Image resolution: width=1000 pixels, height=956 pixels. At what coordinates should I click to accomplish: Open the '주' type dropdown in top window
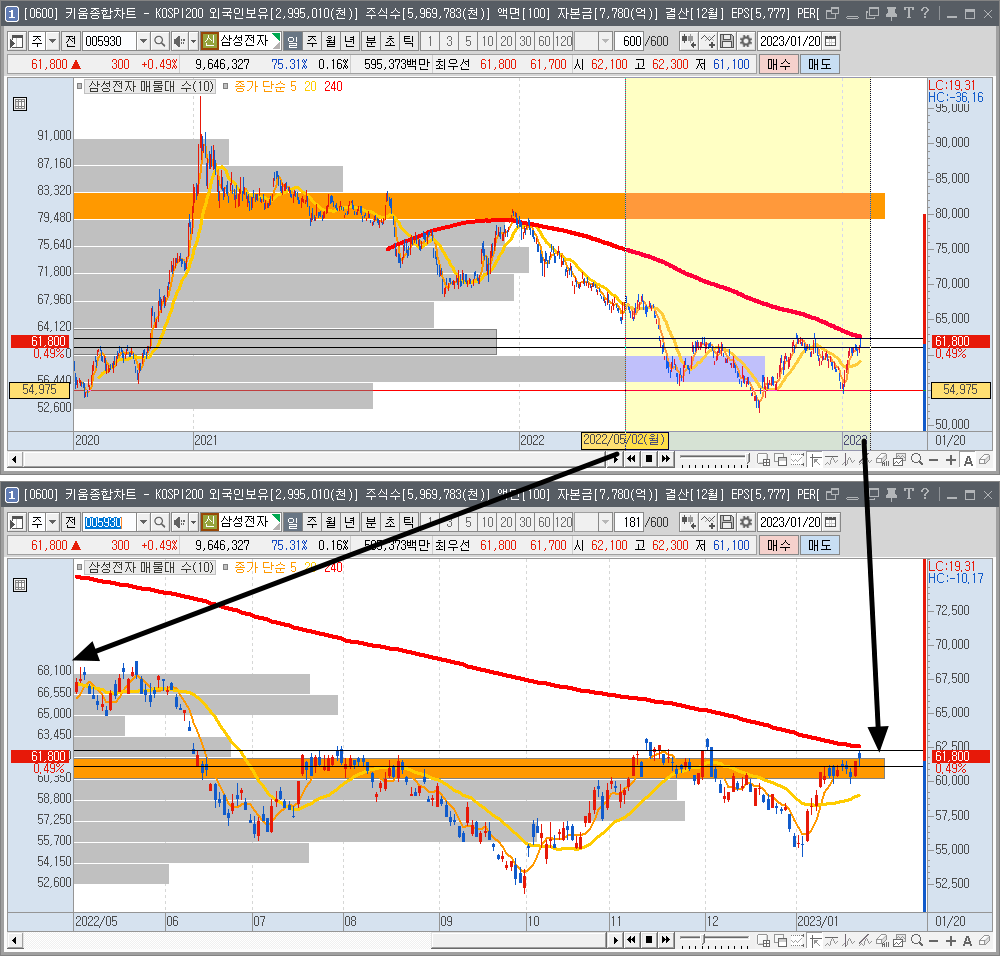pyautogui.click(x=53, y=41)
